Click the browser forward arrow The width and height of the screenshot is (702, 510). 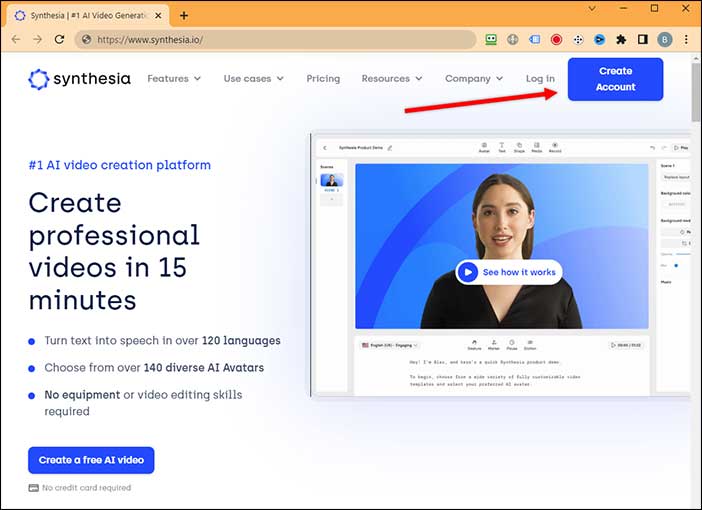38,39
